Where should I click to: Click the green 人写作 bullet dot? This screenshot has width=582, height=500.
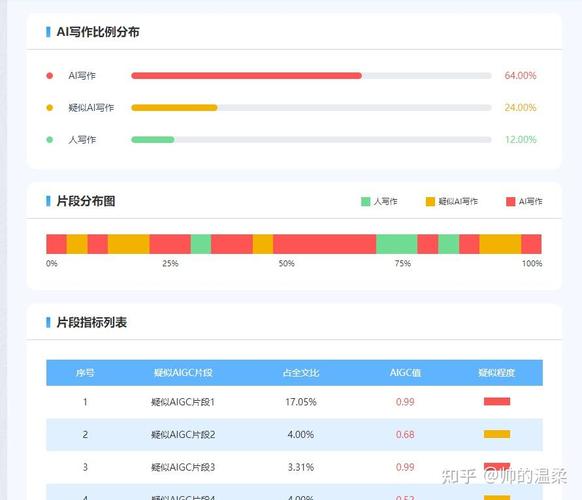[49, 140]
